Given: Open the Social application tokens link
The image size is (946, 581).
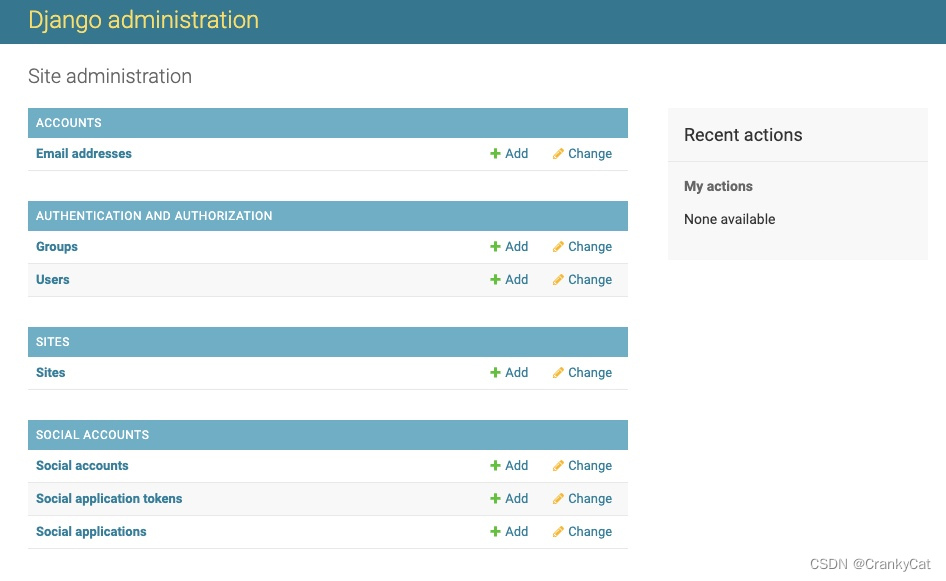Looking at the screenshot, I should (x=109, y=499).
